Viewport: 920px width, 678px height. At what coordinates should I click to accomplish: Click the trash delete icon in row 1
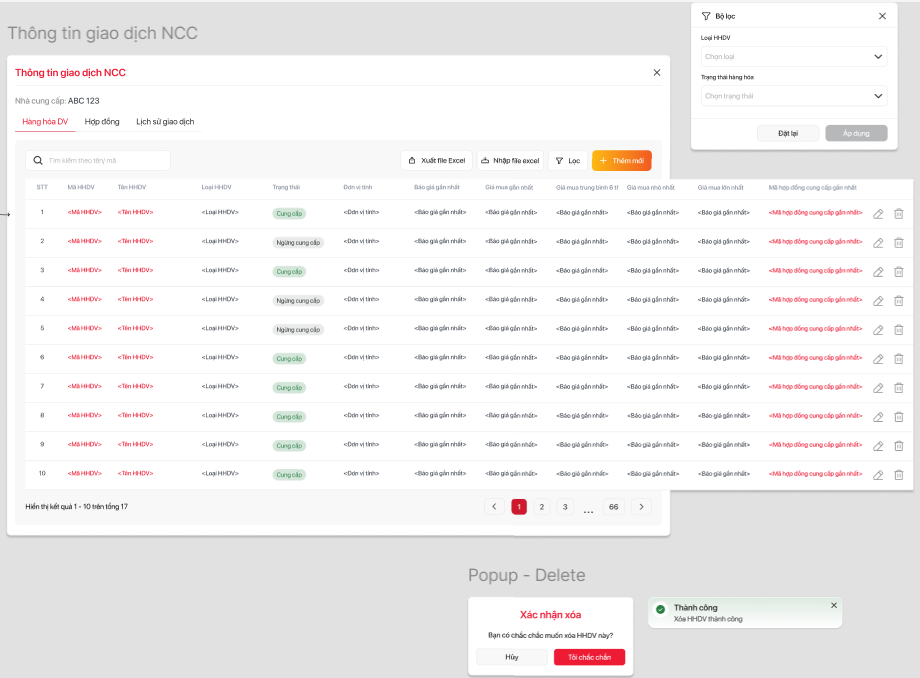pos(898,213)
